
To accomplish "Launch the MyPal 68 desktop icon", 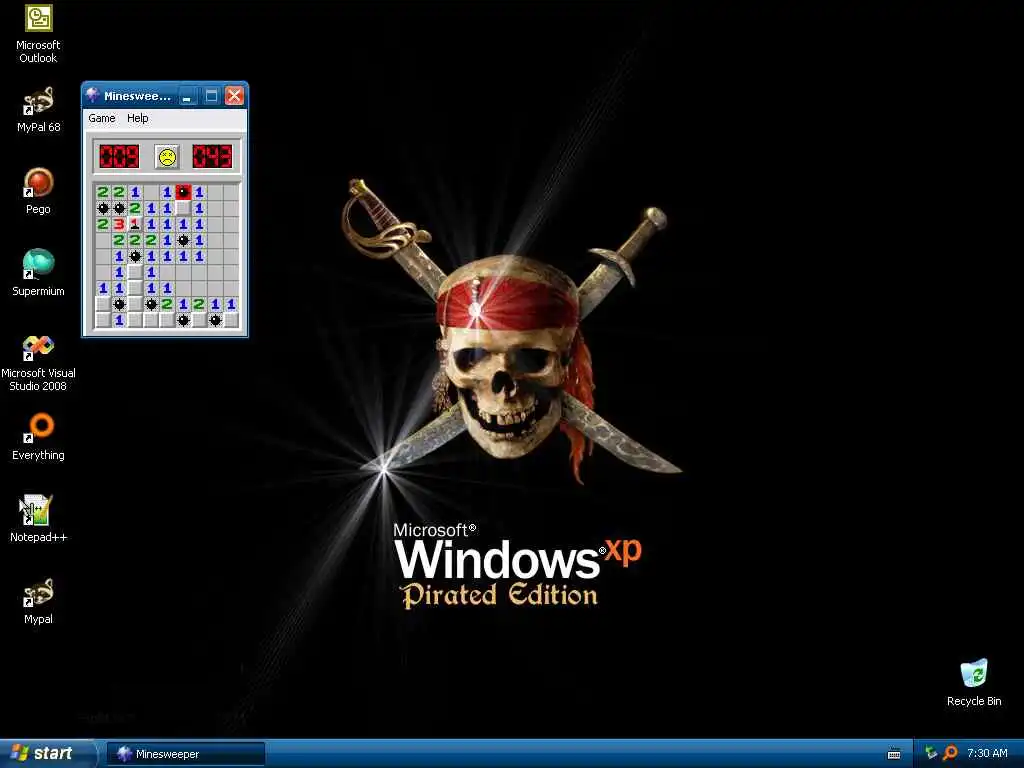I will pos(38,109).
